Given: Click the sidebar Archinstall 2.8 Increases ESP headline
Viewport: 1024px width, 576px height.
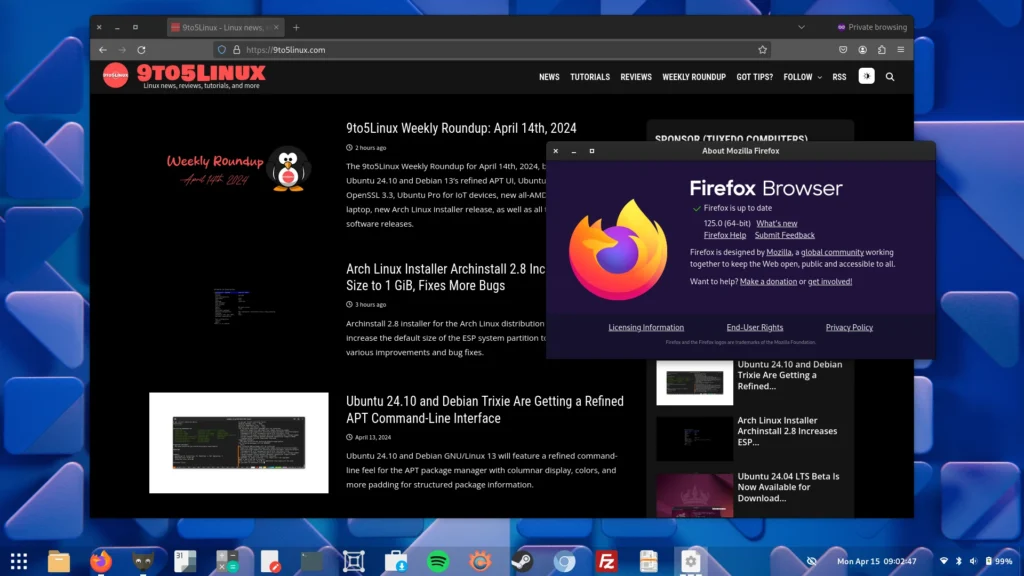Looking at the screenshot, I should [x=787, y=431].
